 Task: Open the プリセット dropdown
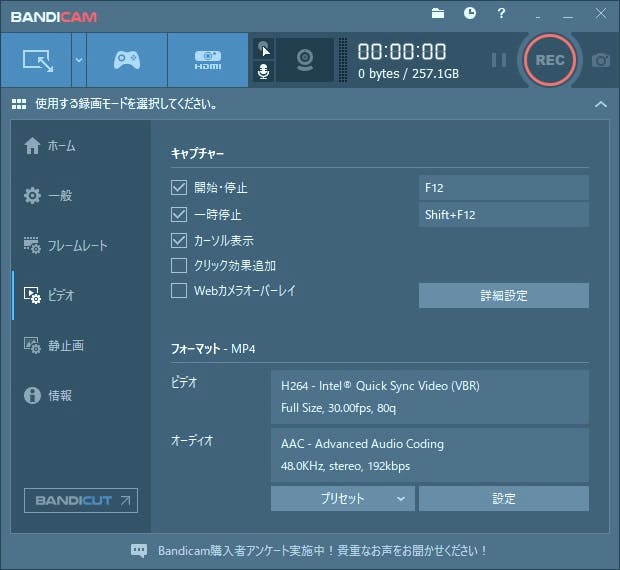click(342, 498)
